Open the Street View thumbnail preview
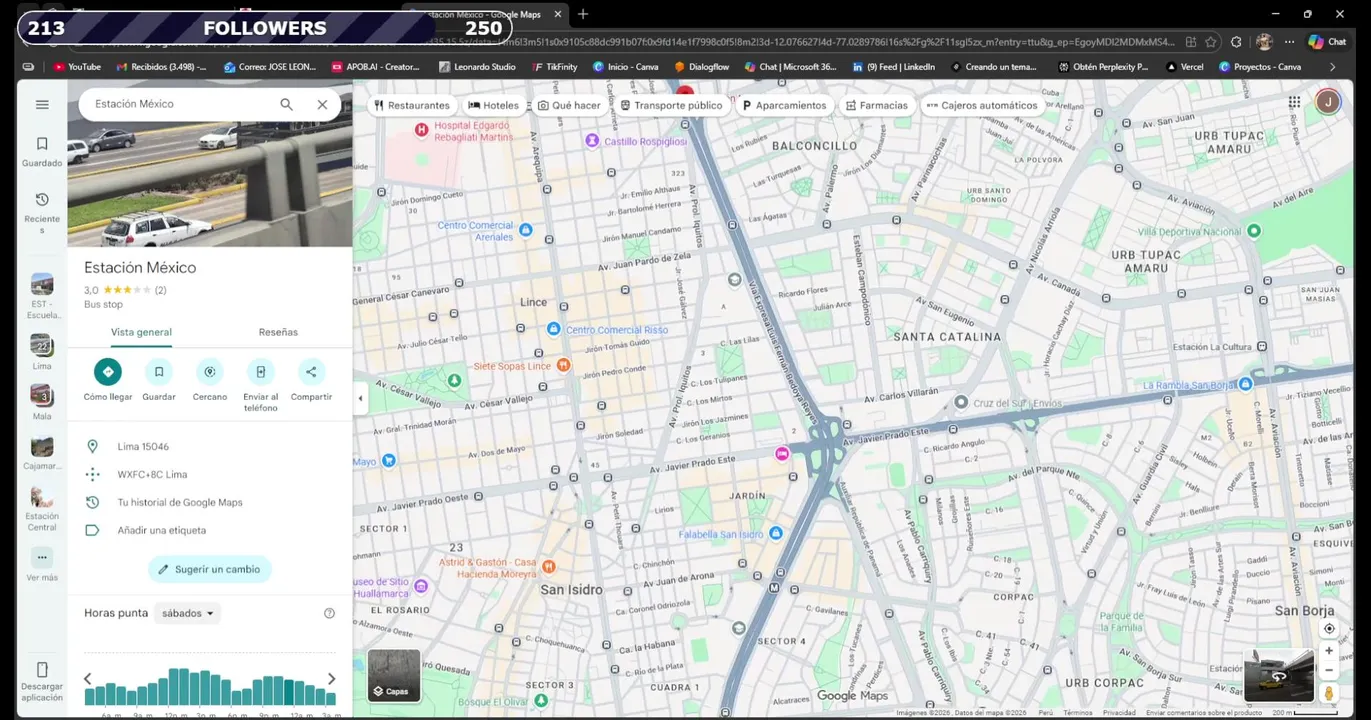This screenshot has height=720, width=1371. 1279,676
